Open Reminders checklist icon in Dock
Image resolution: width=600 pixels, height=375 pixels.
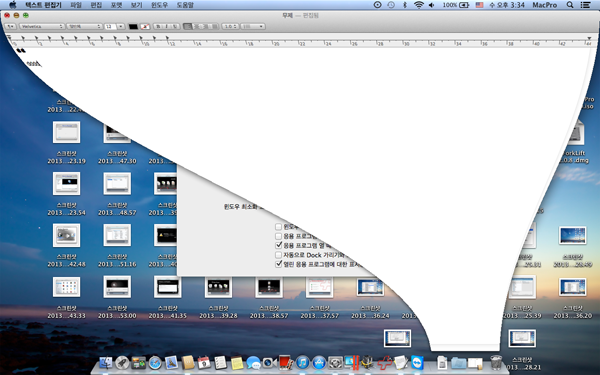point(220,362)
